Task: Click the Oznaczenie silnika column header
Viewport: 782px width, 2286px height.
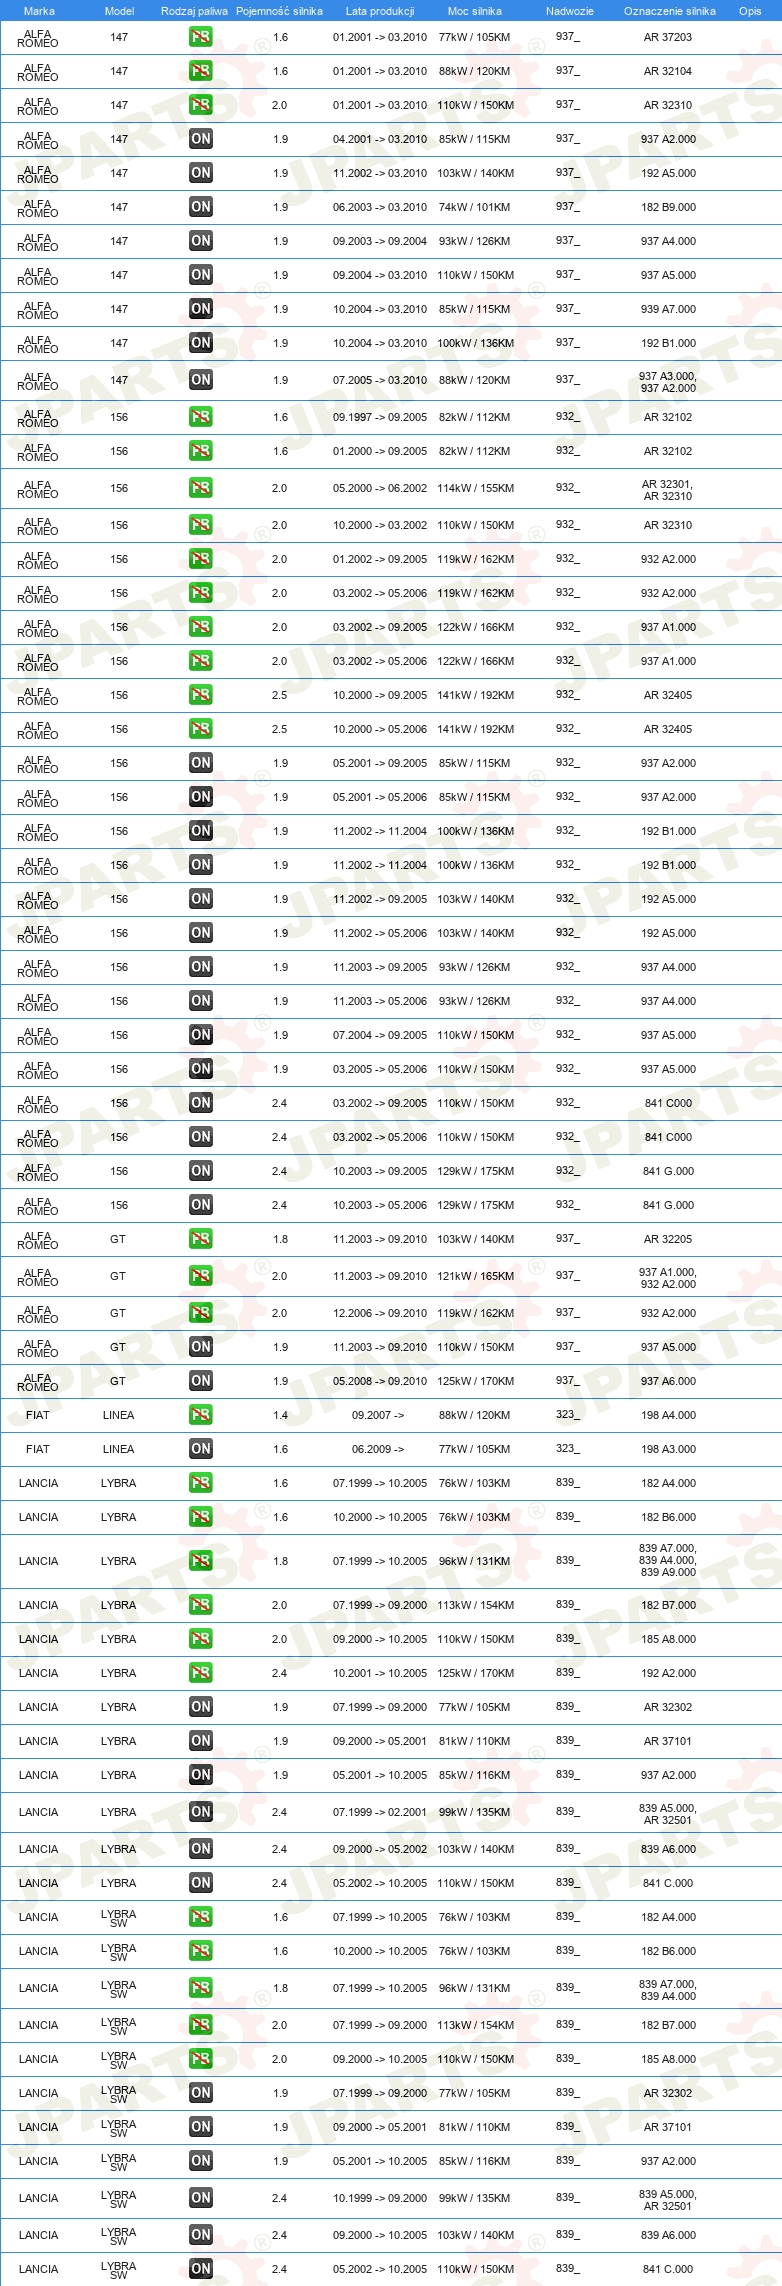Action: pos(670,11)
